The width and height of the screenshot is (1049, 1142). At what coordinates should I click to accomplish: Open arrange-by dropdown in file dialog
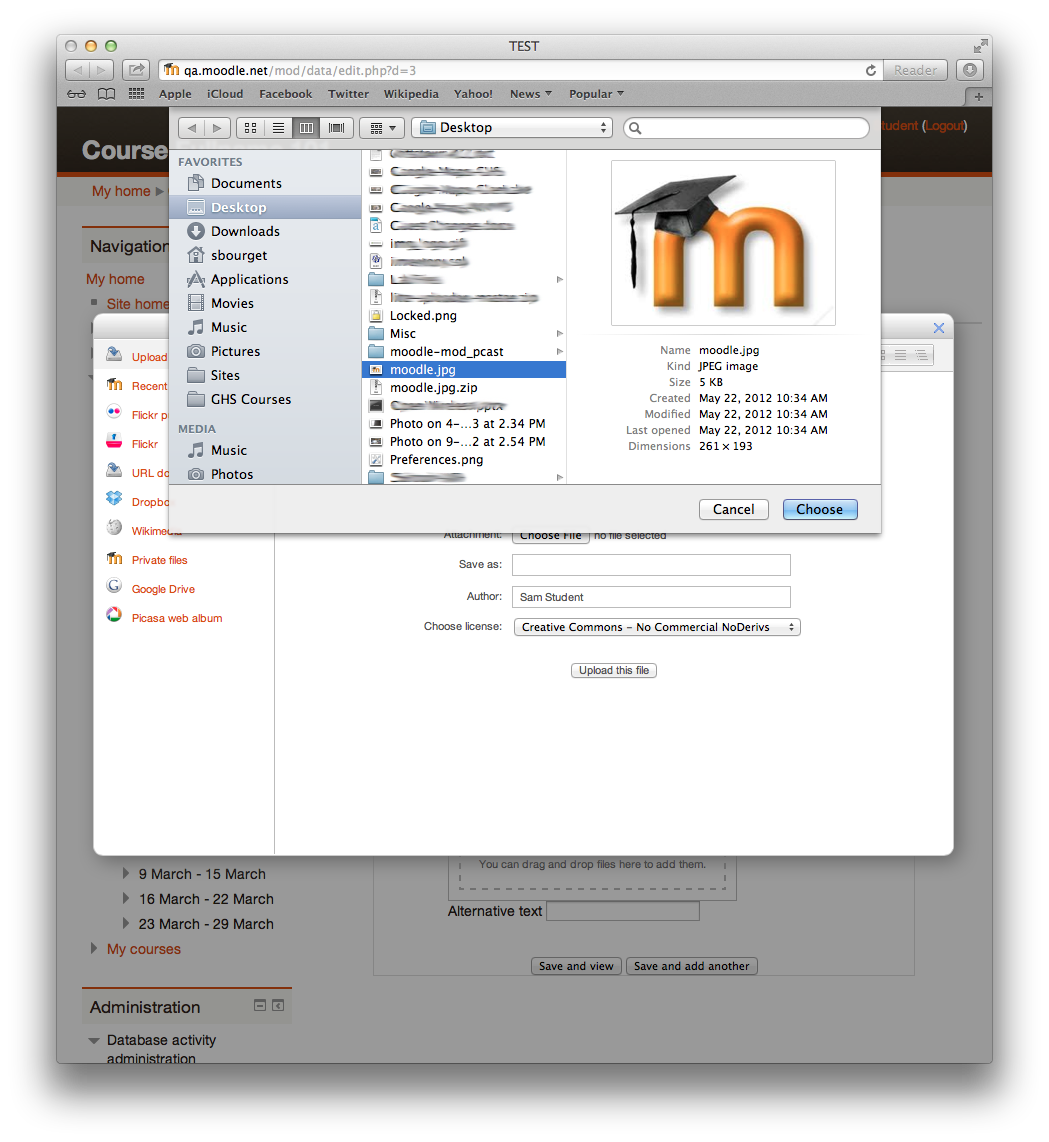(x=382, y=128)
